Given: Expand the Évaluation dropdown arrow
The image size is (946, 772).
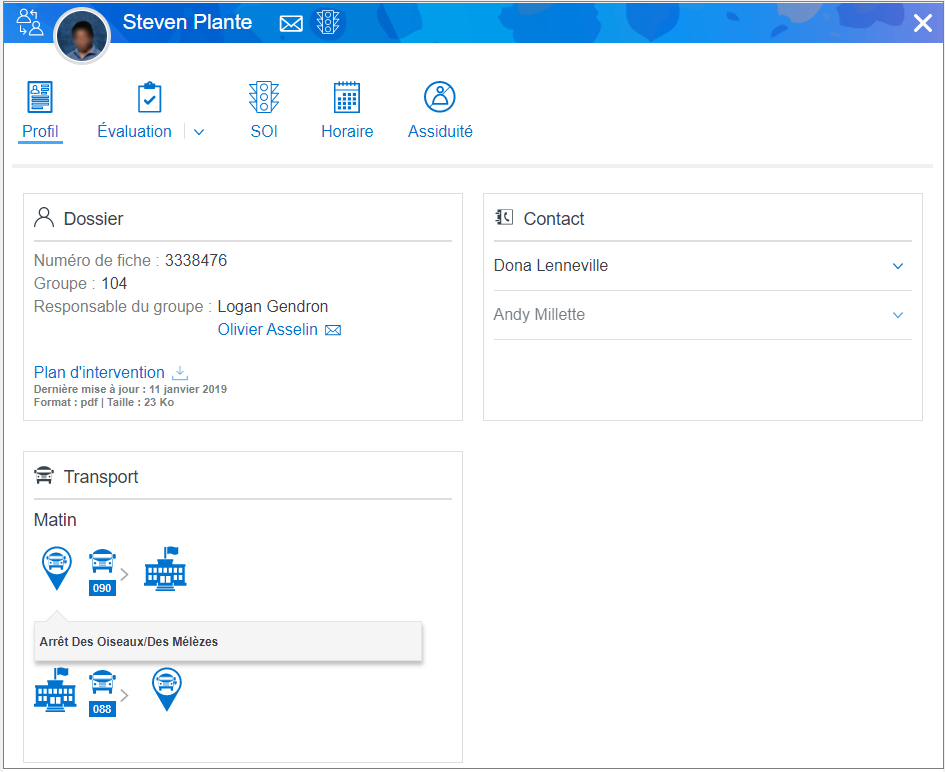Looking at the screenshot, I should pos(199,132).
